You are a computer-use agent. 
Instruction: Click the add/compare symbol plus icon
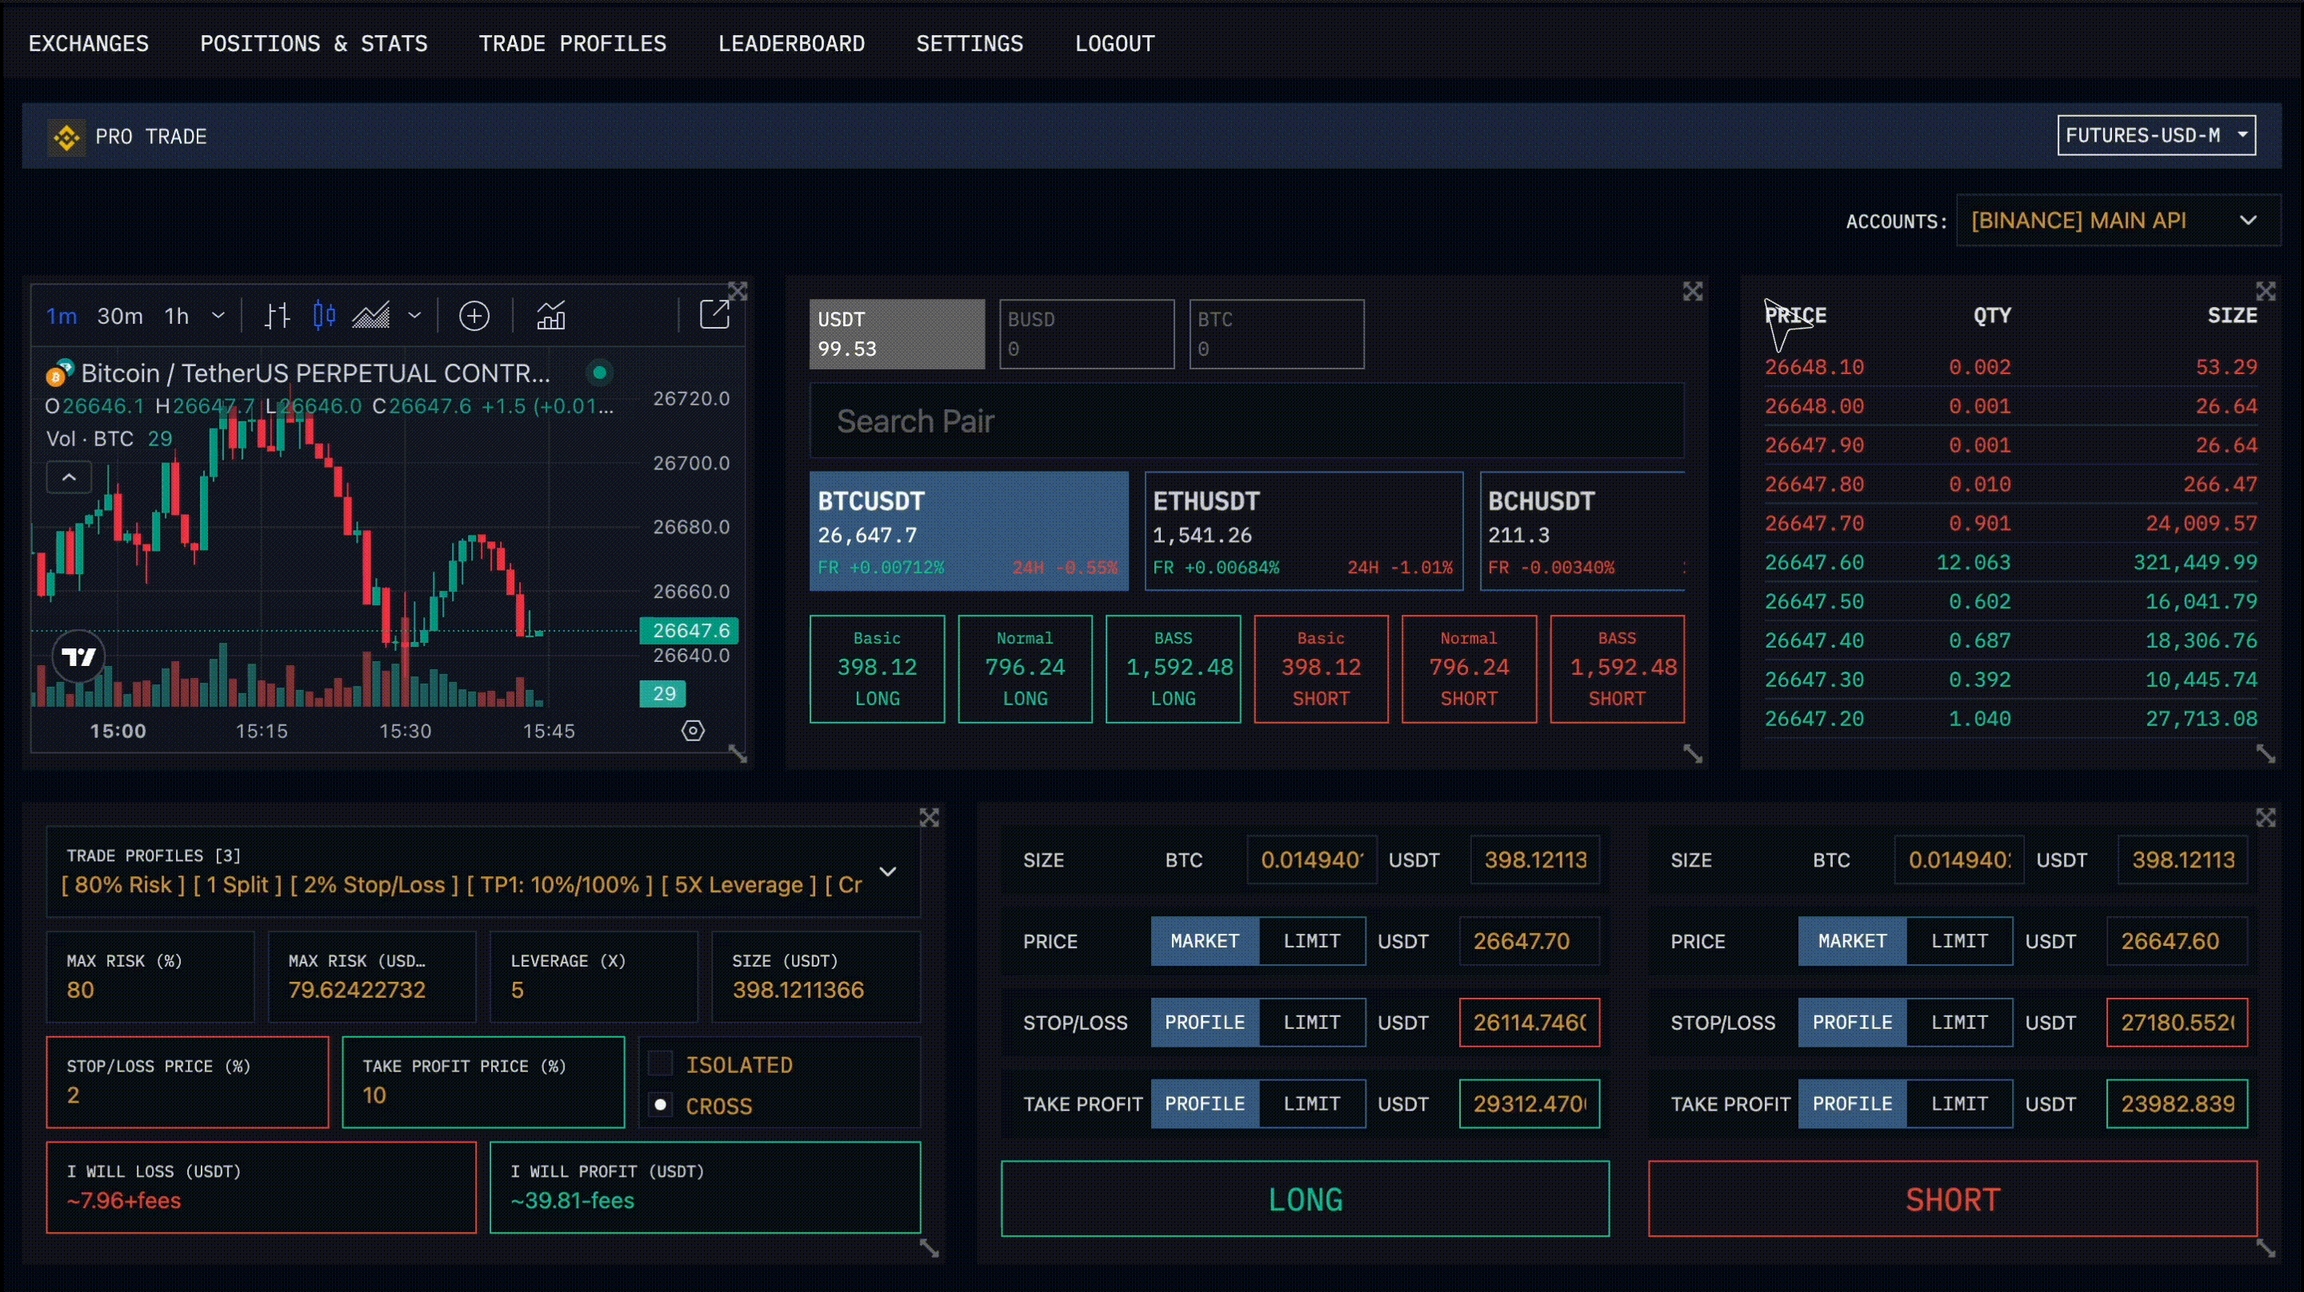click(474, 316)
